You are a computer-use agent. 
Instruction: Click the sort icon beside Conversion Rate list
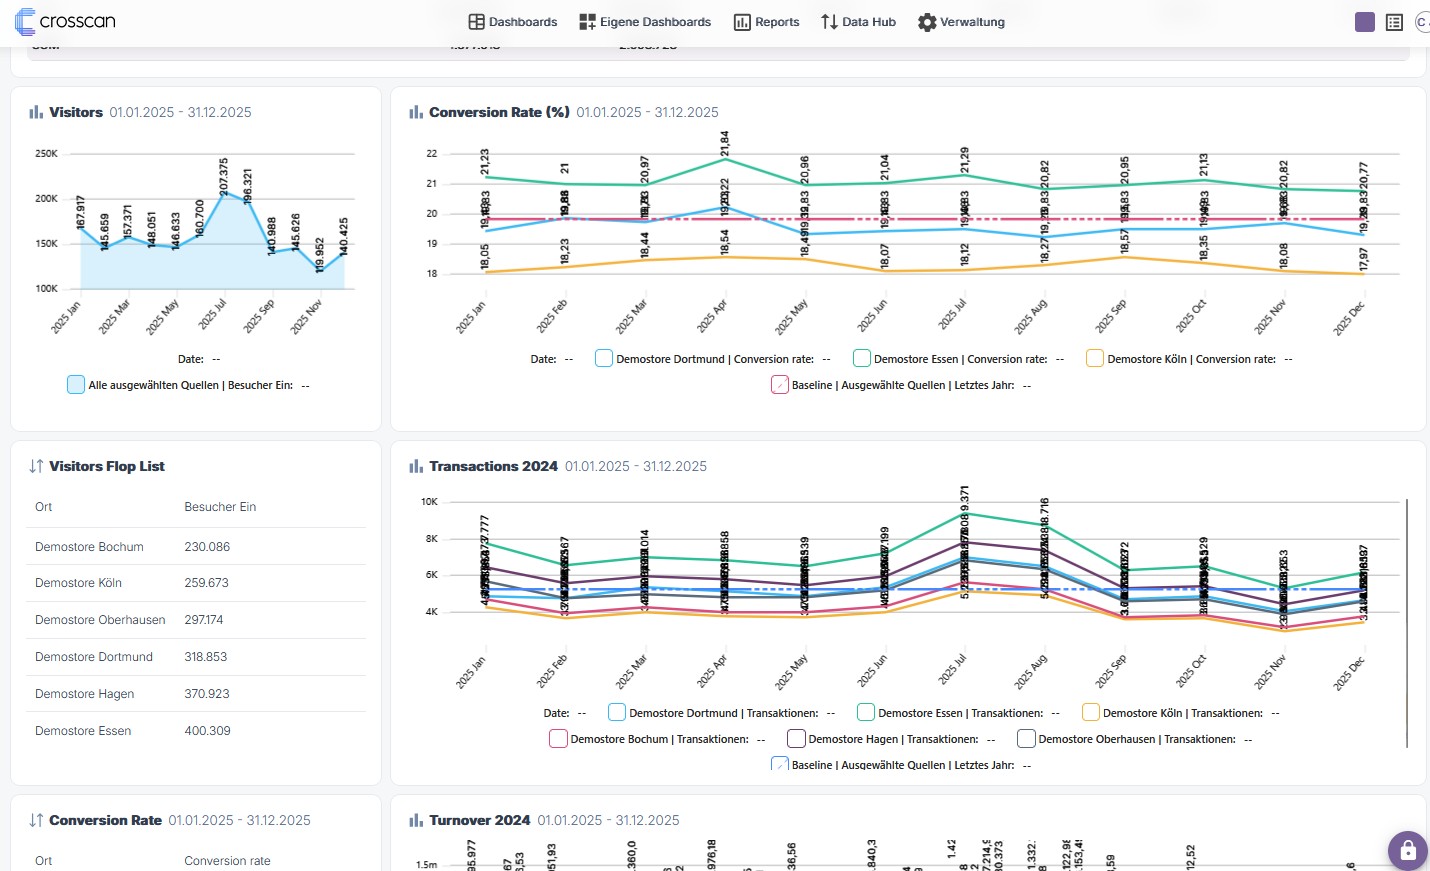point(36,820)
